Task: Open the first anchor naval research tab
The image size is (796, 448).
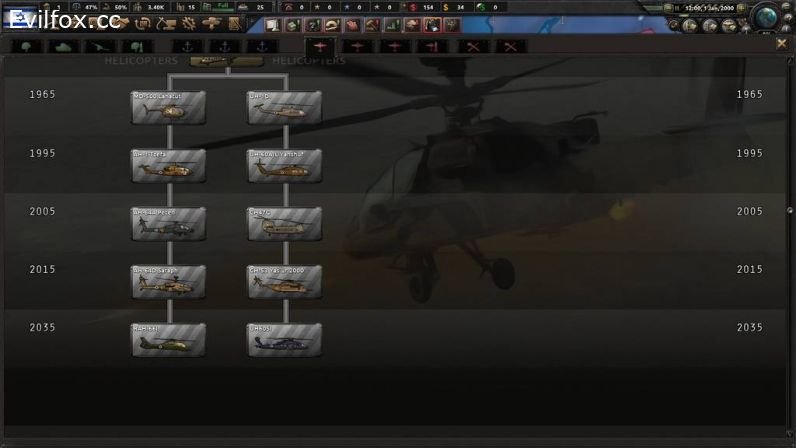Action: 187,46
